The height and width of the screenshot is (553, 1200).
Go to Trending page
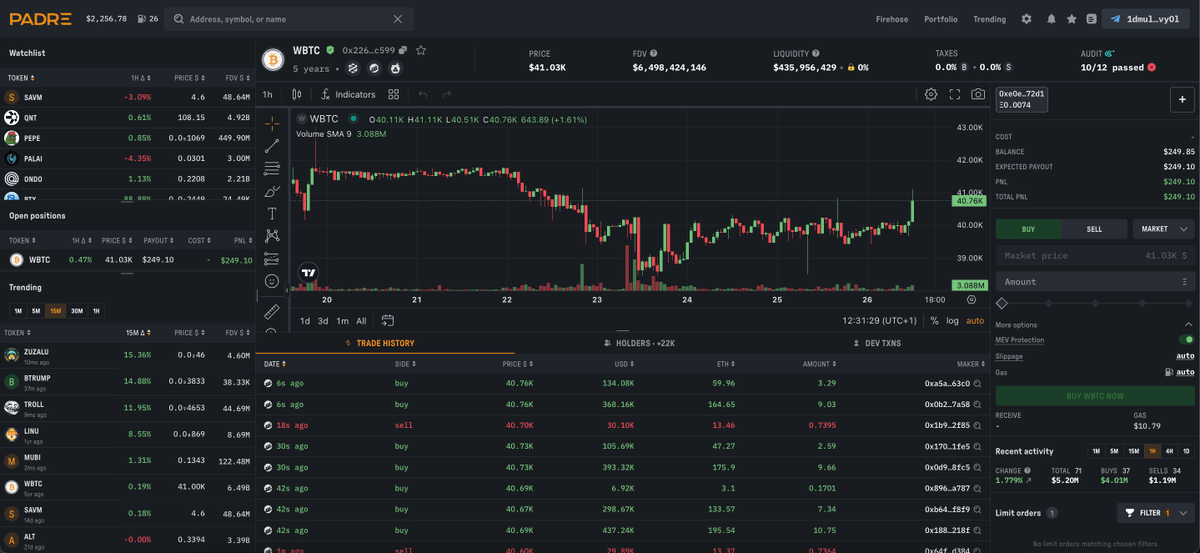[x=990, y=19]
